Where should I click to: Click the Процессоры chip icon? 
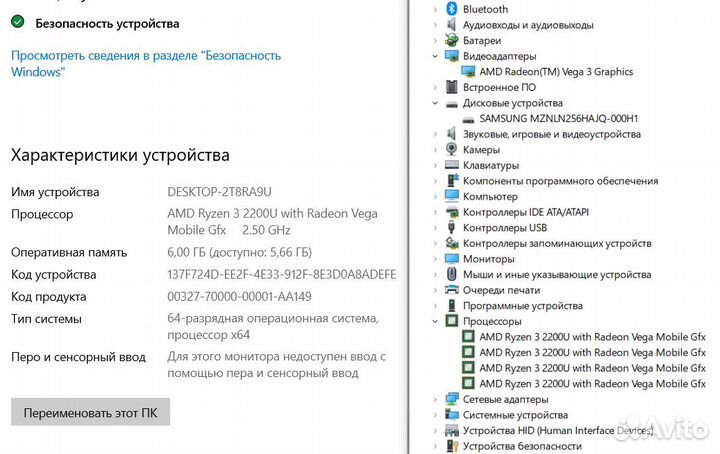click(452, 321)
